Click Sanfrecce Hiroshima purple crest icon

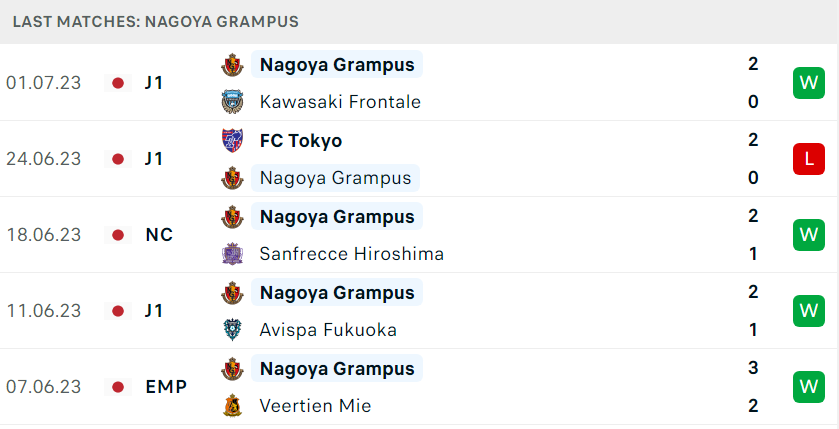click(x=232, y=254)
